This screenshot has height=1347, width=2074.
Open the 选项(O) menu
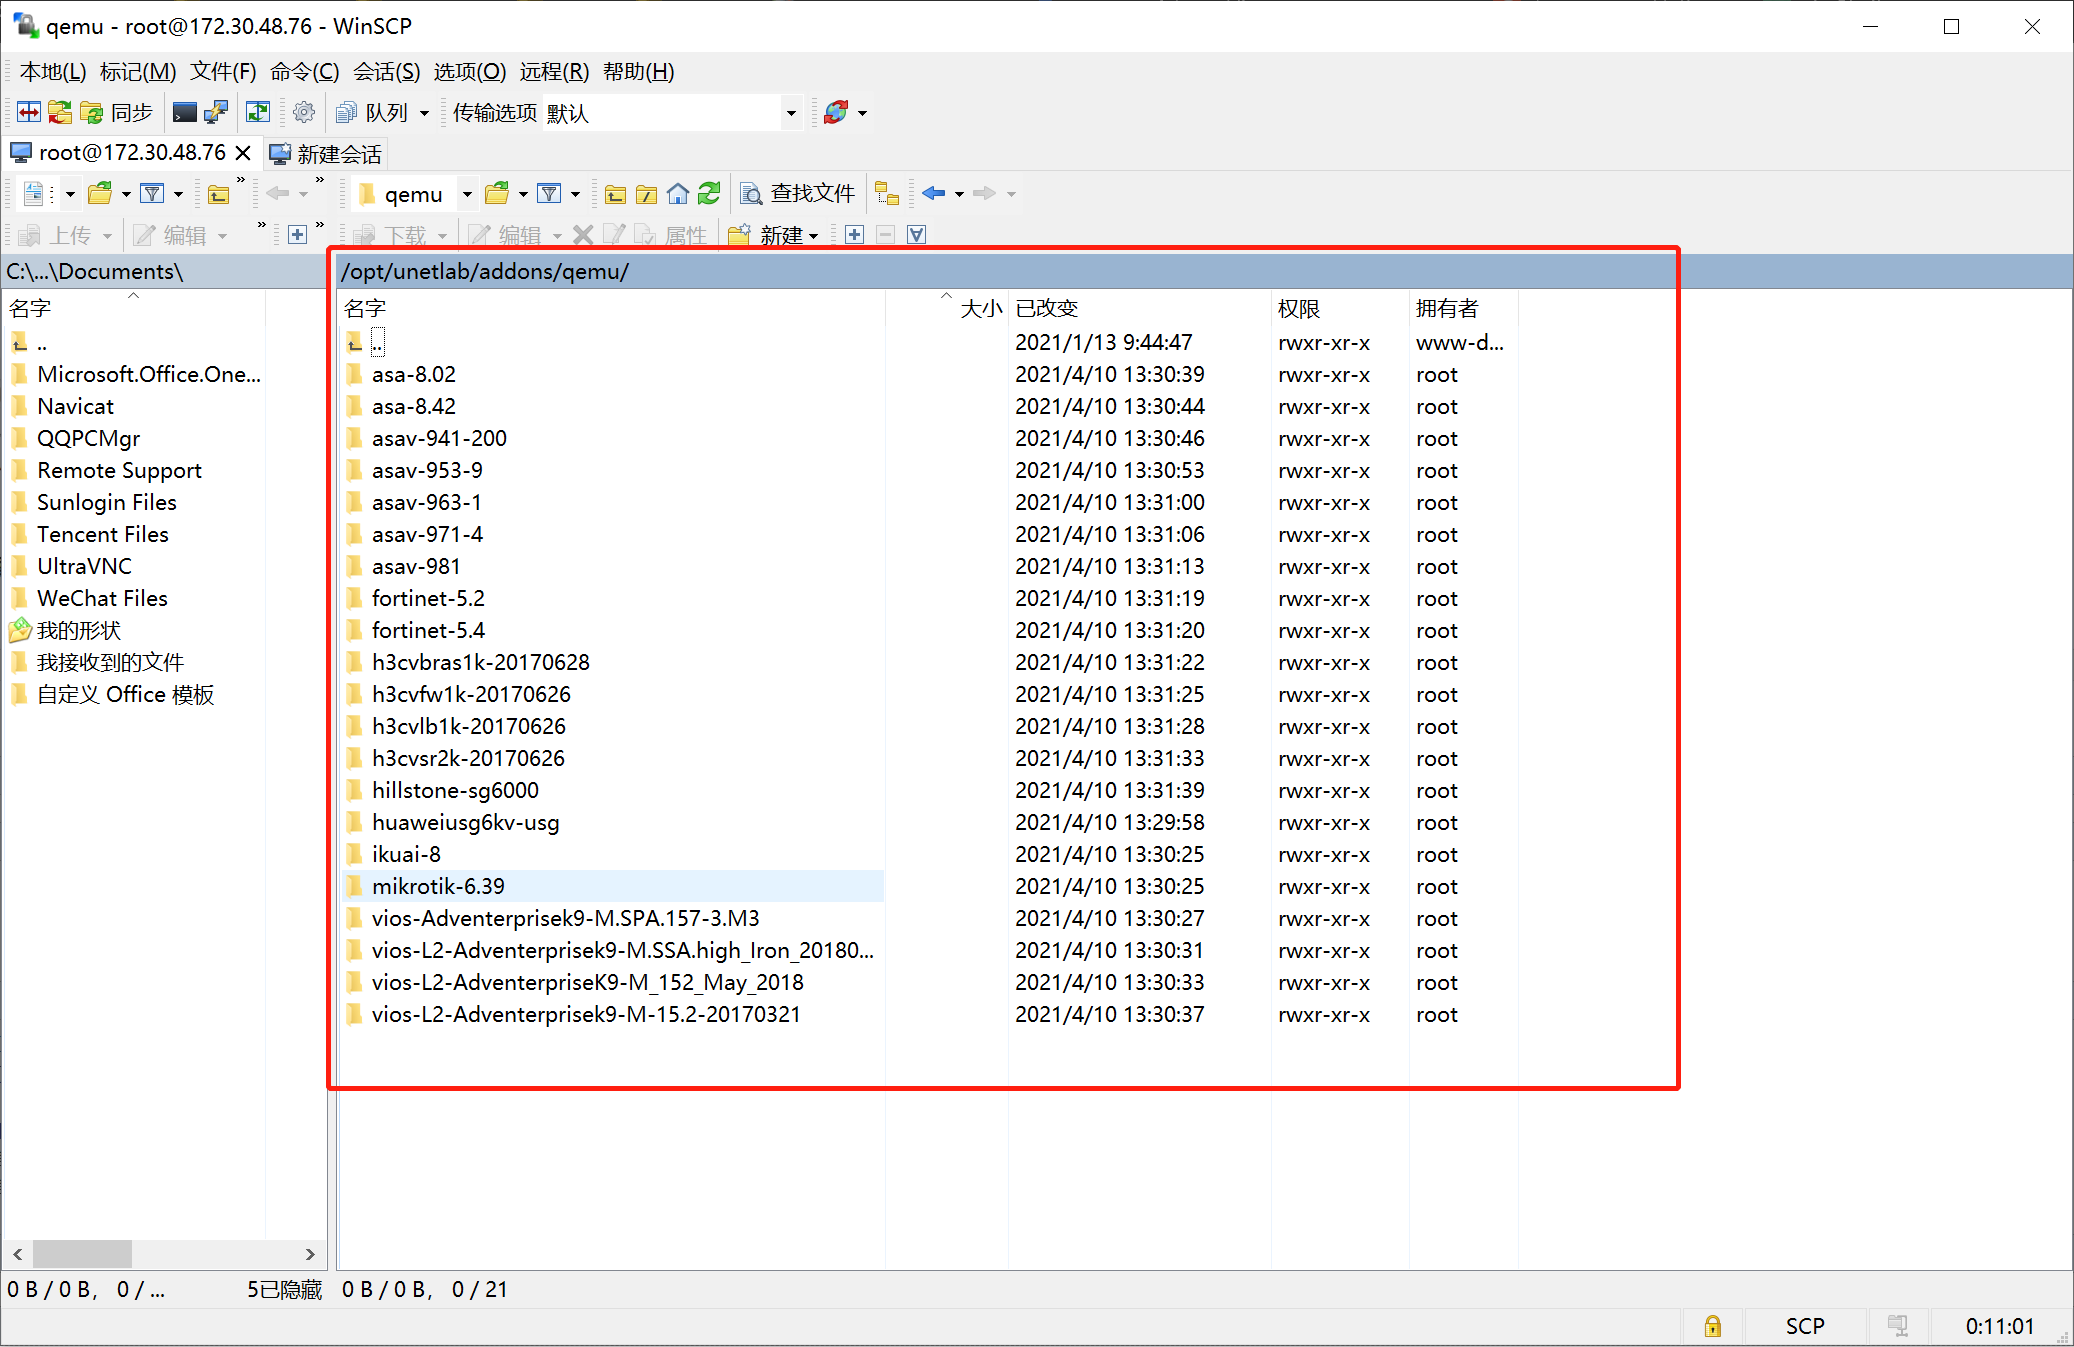tap(469, 72)
